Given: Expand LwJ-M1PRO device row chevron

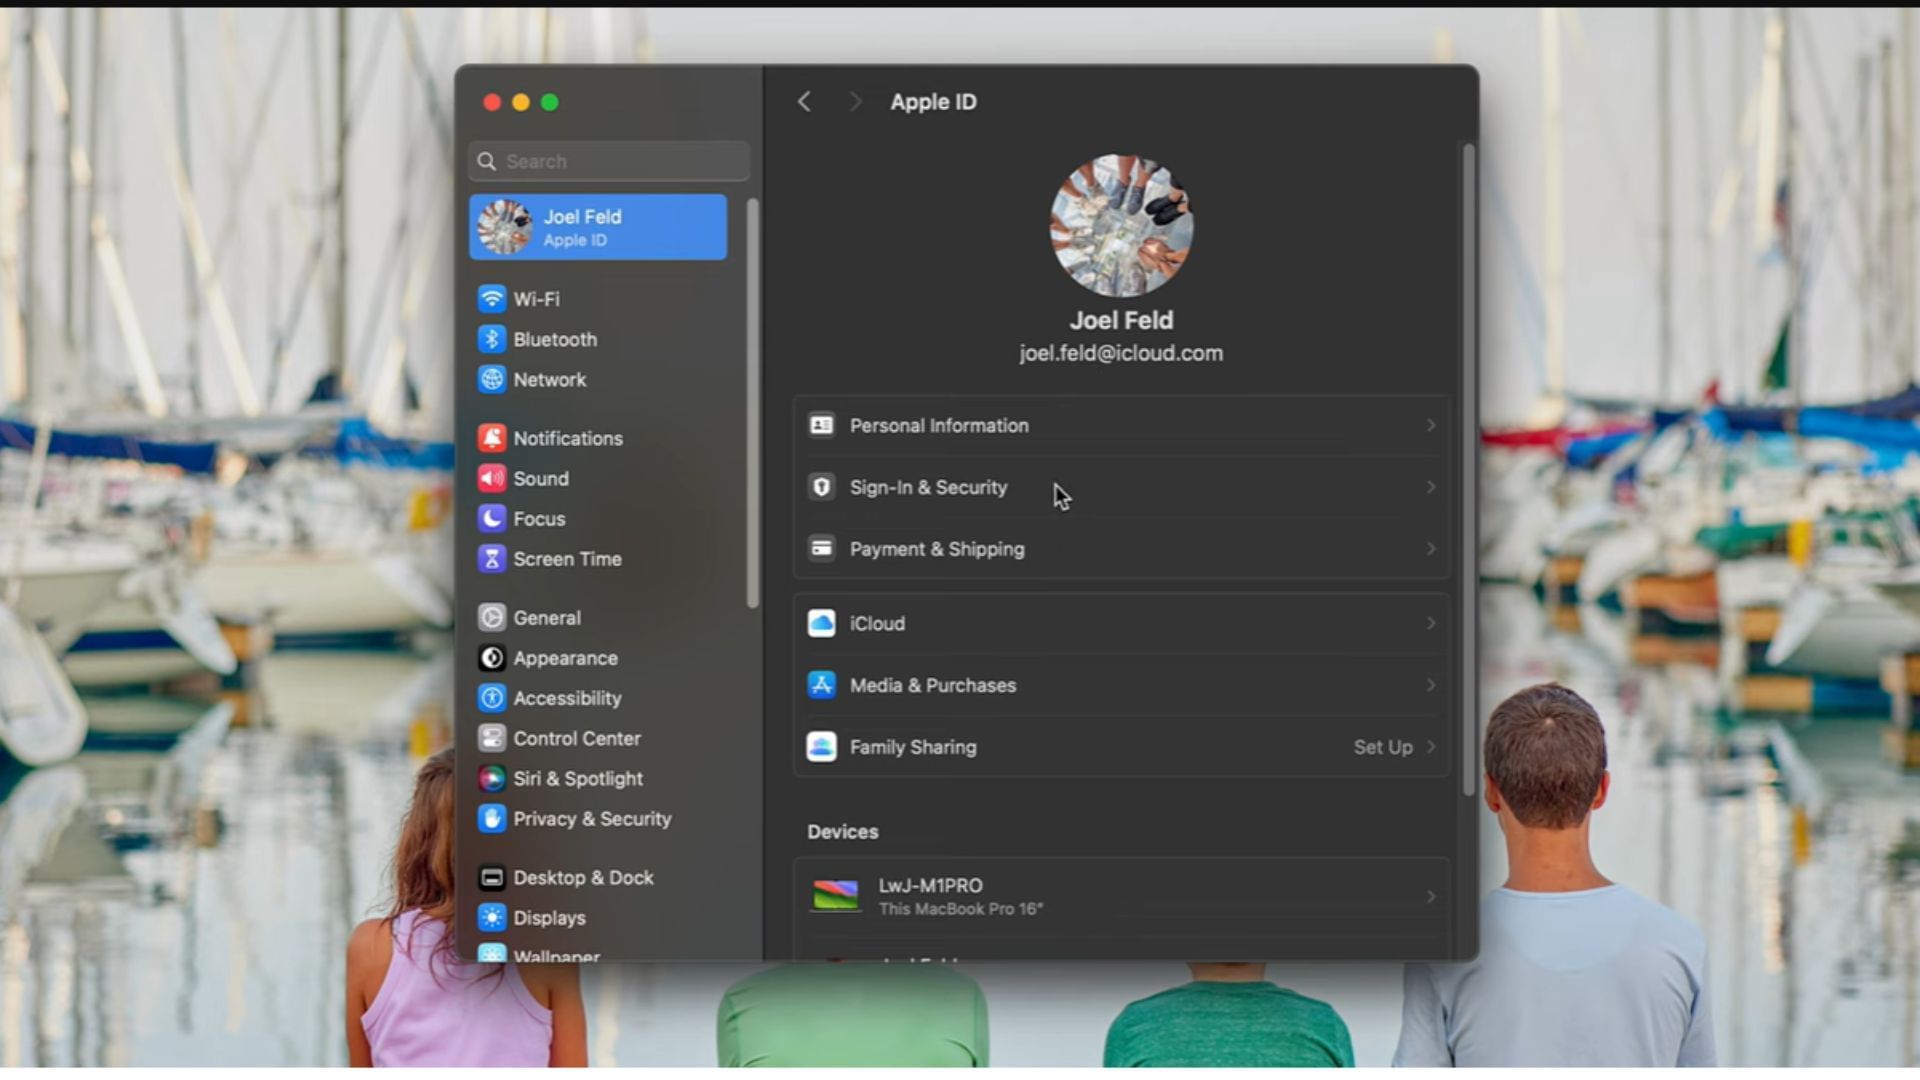Looking at the screenshot, I should [1431, 897].
